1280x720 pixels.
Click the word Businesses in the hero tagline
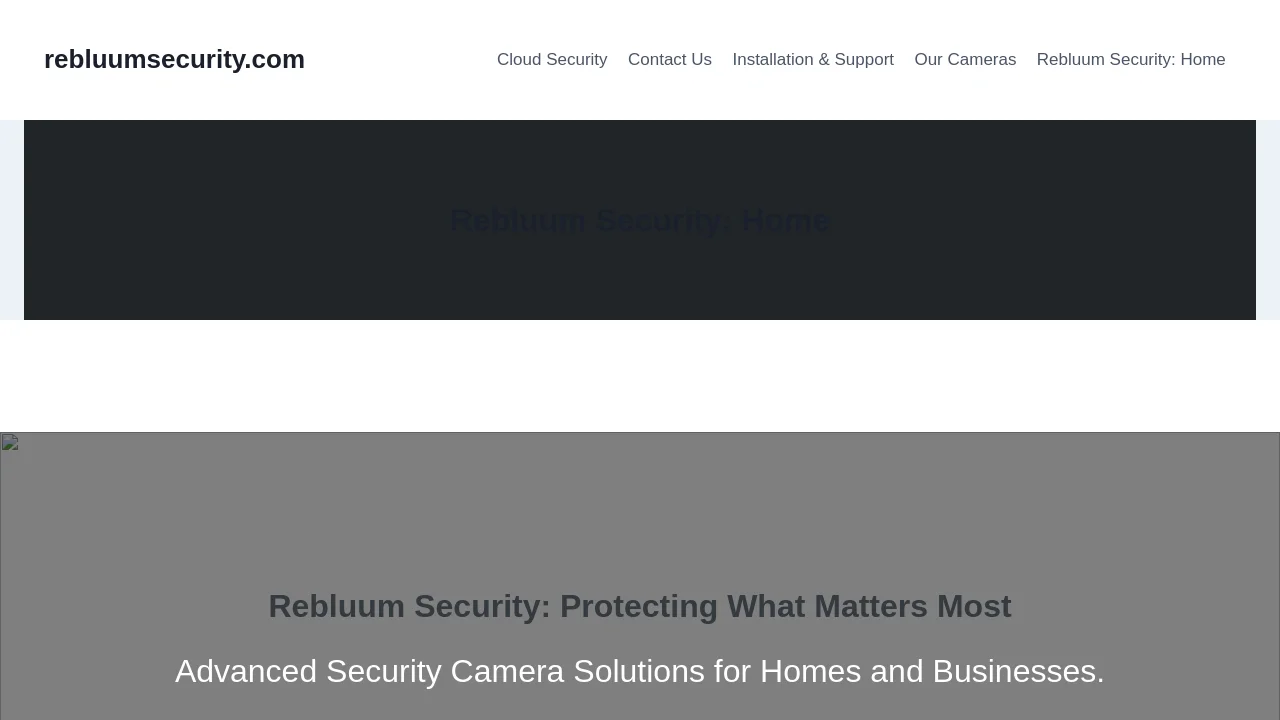(1018, 671)
